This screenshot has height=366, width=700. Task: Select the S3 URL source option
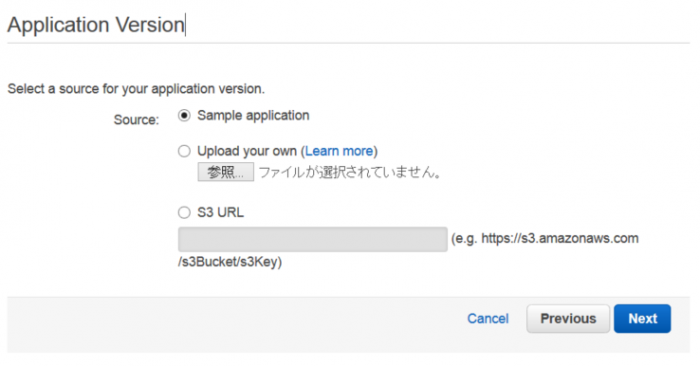click(x=184, y=212)
